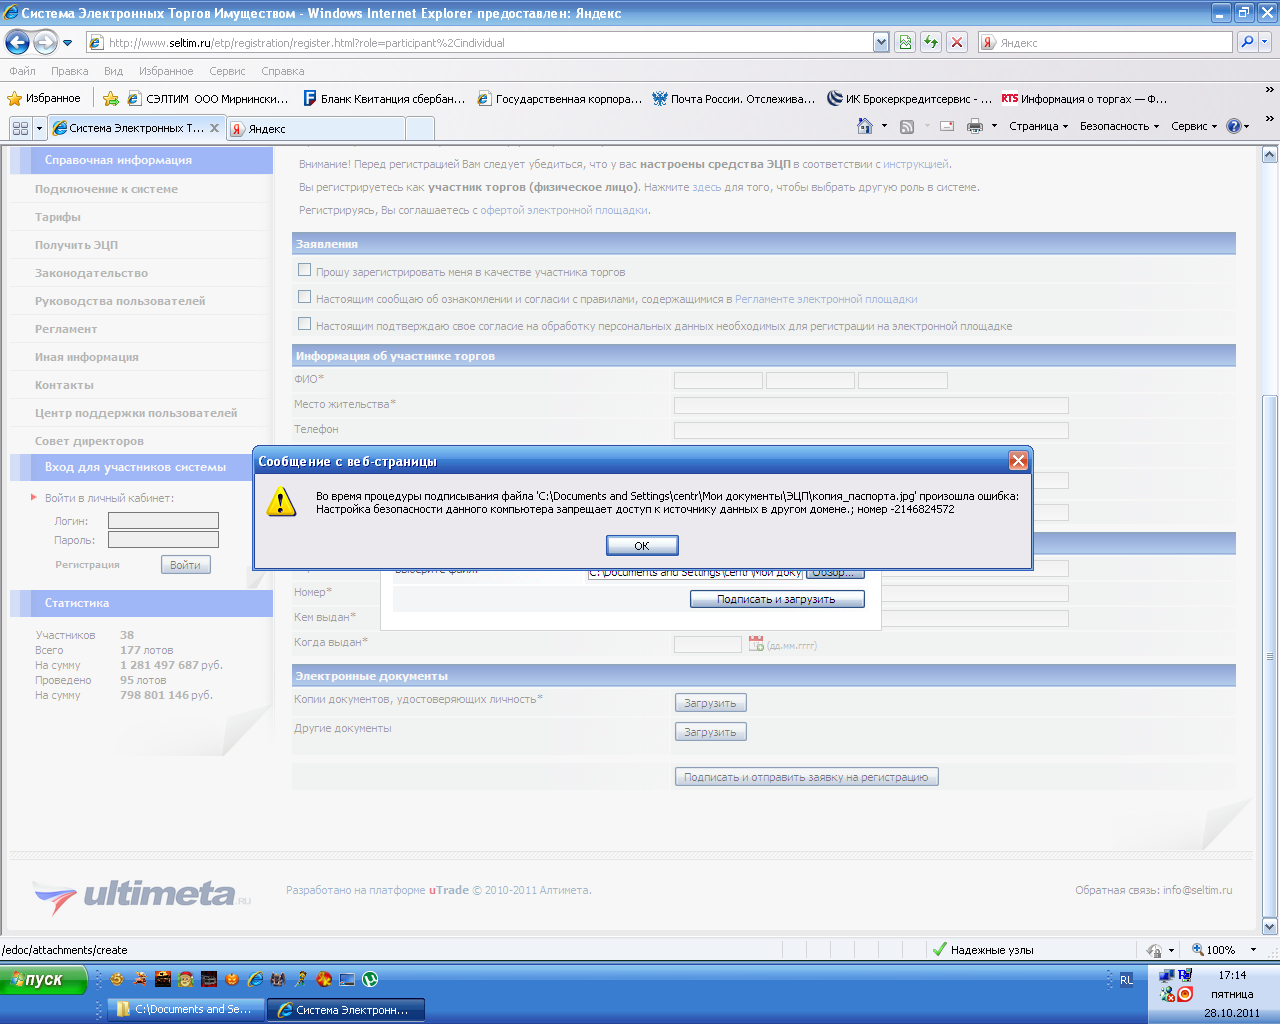This screenshot has width=1280, height=1024.
Task: Check the personal data consent checkbox
Action: click(x=305, y=324)
